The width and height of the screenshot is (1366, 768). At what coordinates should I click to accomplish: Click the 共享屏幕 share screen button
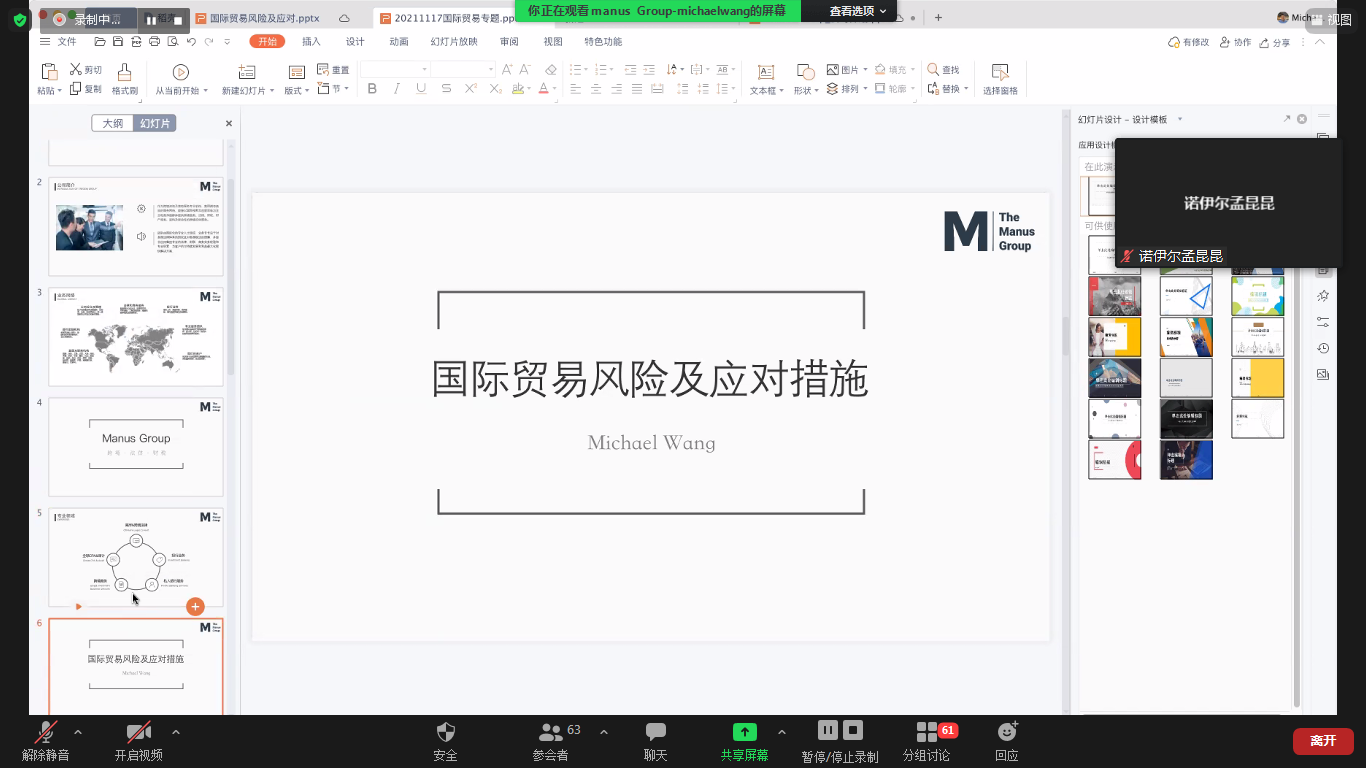pos(744,740)
